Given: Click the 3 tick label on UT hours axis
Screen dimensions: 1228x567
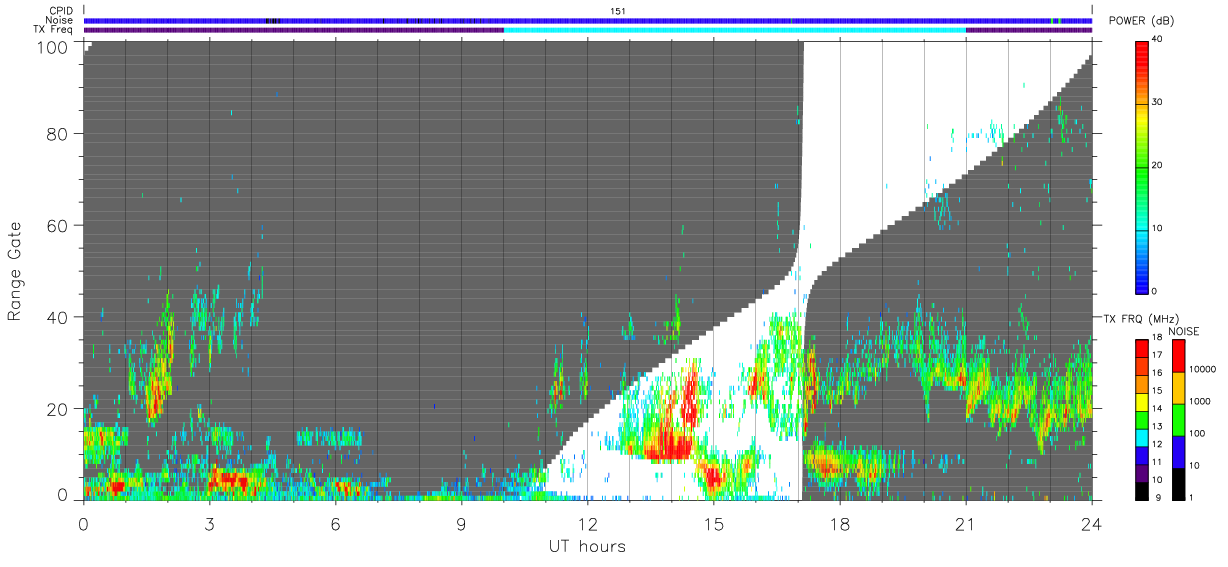Looking at the screenshot, I should click(209, 523).
